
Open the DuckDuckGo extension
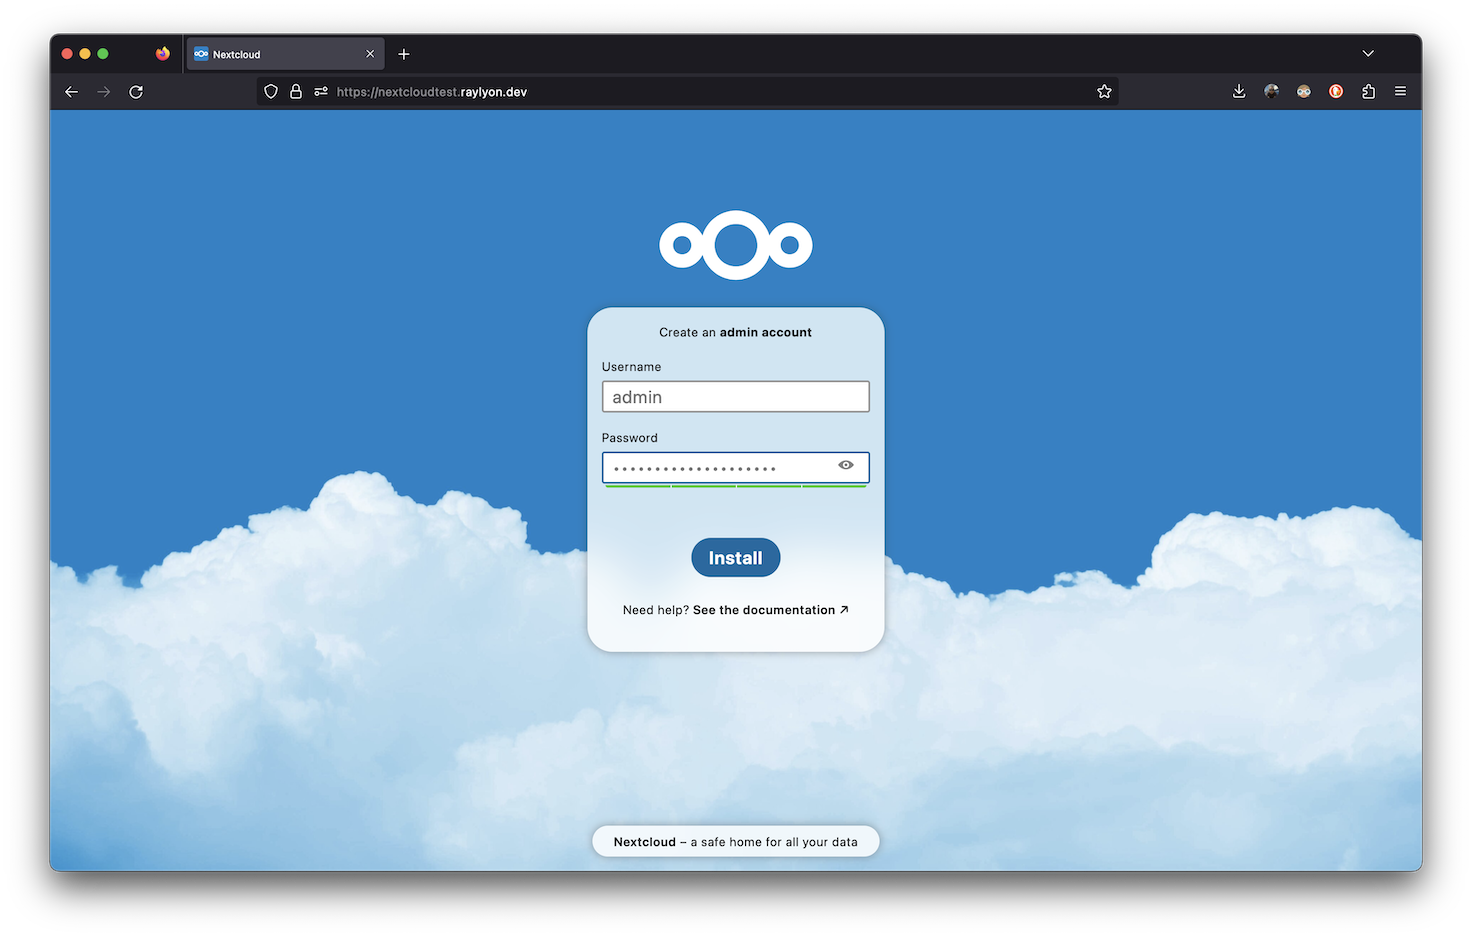coord(1335,91)
